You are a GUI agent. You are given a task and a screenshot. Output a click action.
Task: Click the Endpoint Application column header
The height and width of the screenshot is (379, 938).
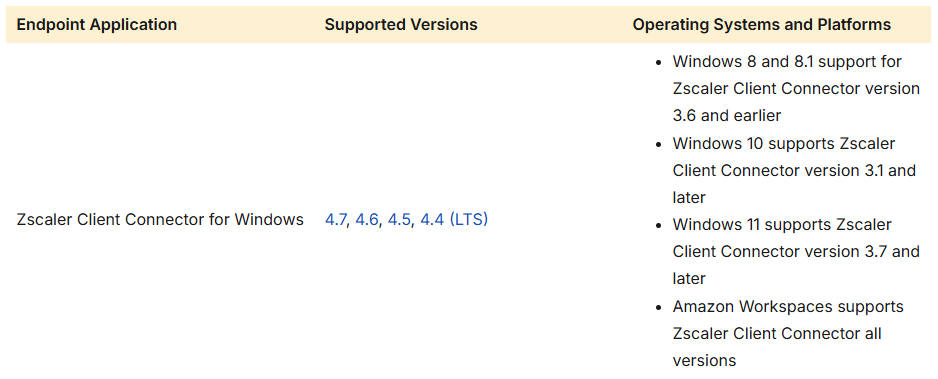(x=96, y=25)
